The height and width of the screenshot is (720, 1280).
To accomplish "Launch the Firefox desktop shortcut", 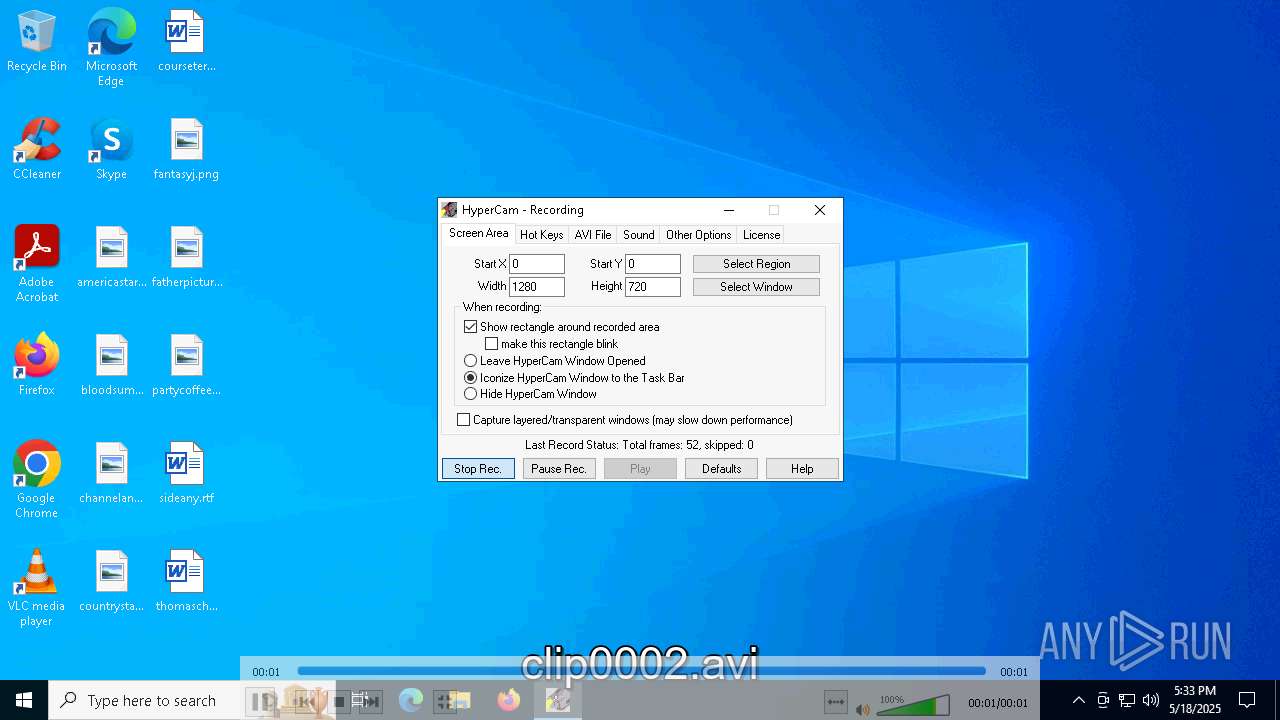I will (x=37, y=365).
